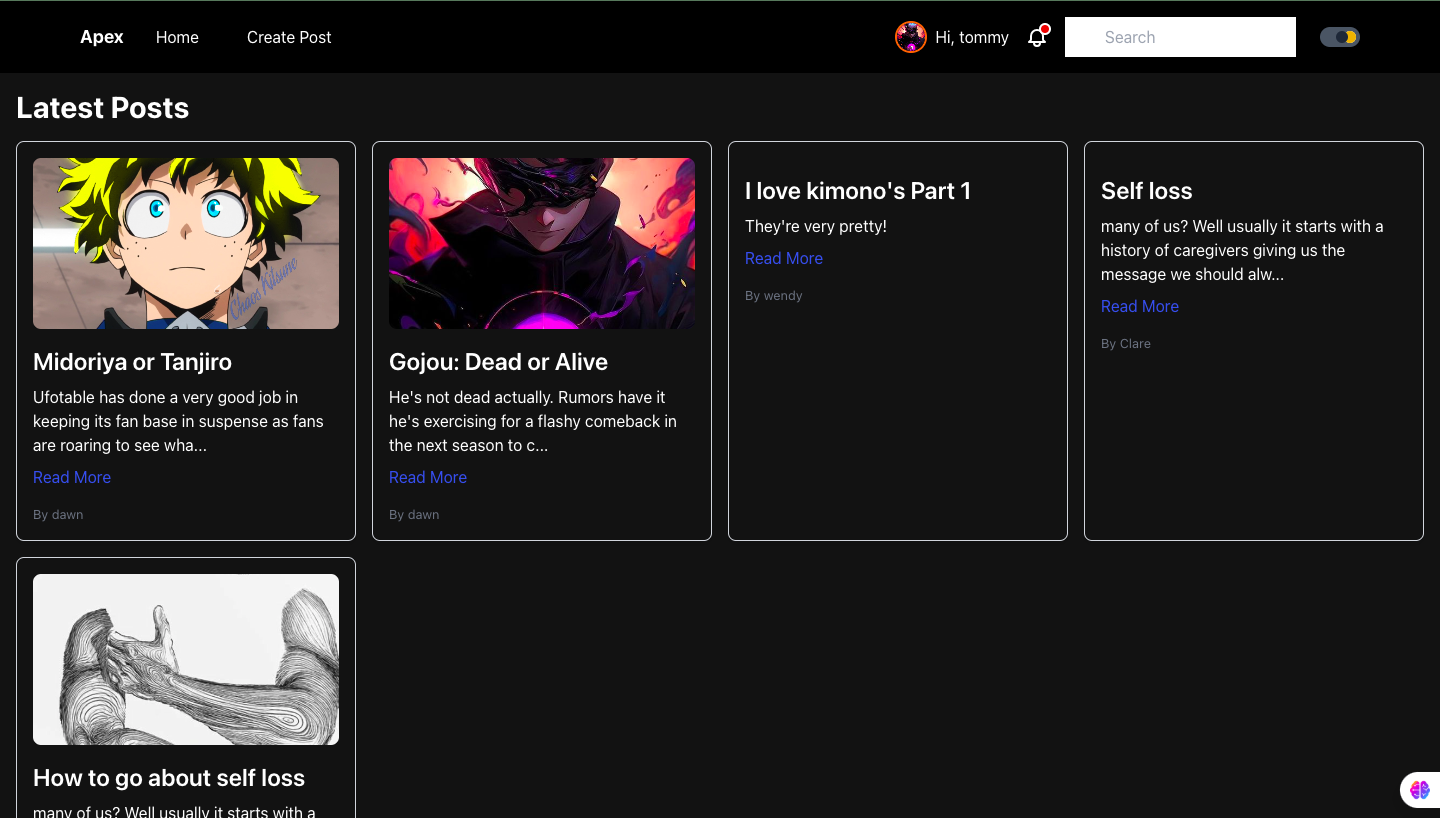Click 'By Clare' author label
Image resolution: width=1440 pixels, height=818 pixels.
pyautogui.click(x=1126, y=343)
